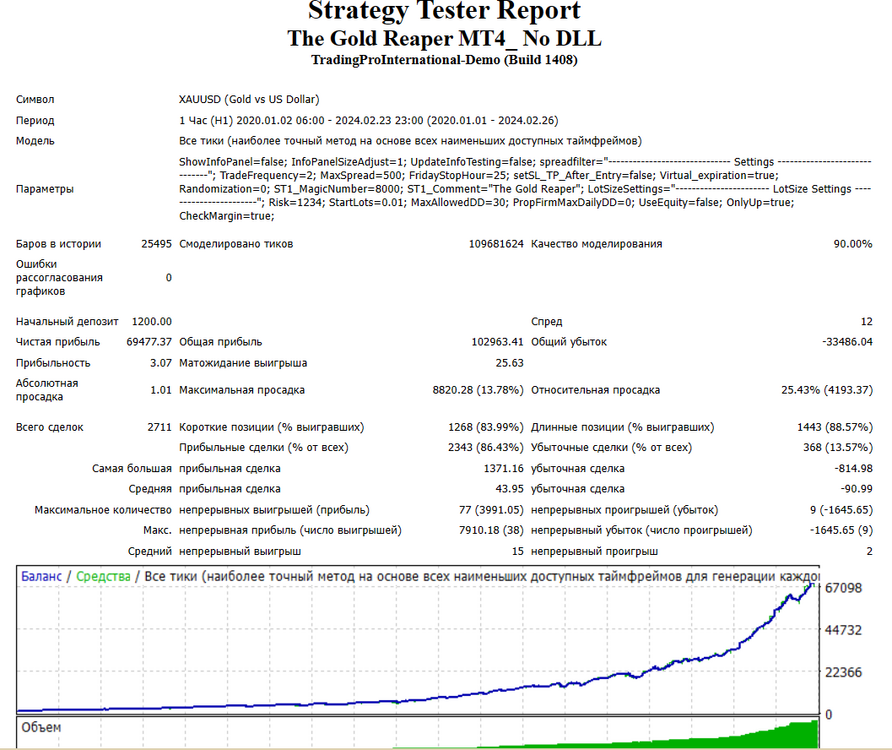Click the Чистая прибыль label
This screenshot has height=750, width=892.
(58, 342)
